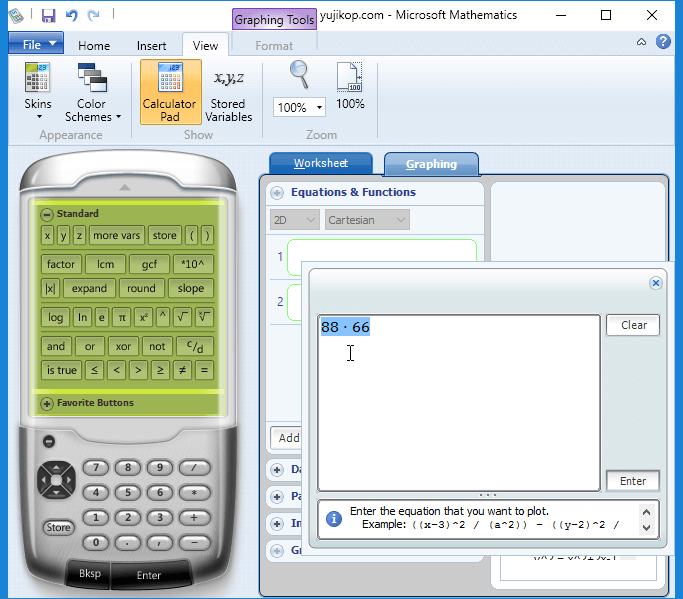Image resolution: width=683 pixels, height=599 pixels.
Task: Click the not-equal sign button
Action: pos(183,371)
